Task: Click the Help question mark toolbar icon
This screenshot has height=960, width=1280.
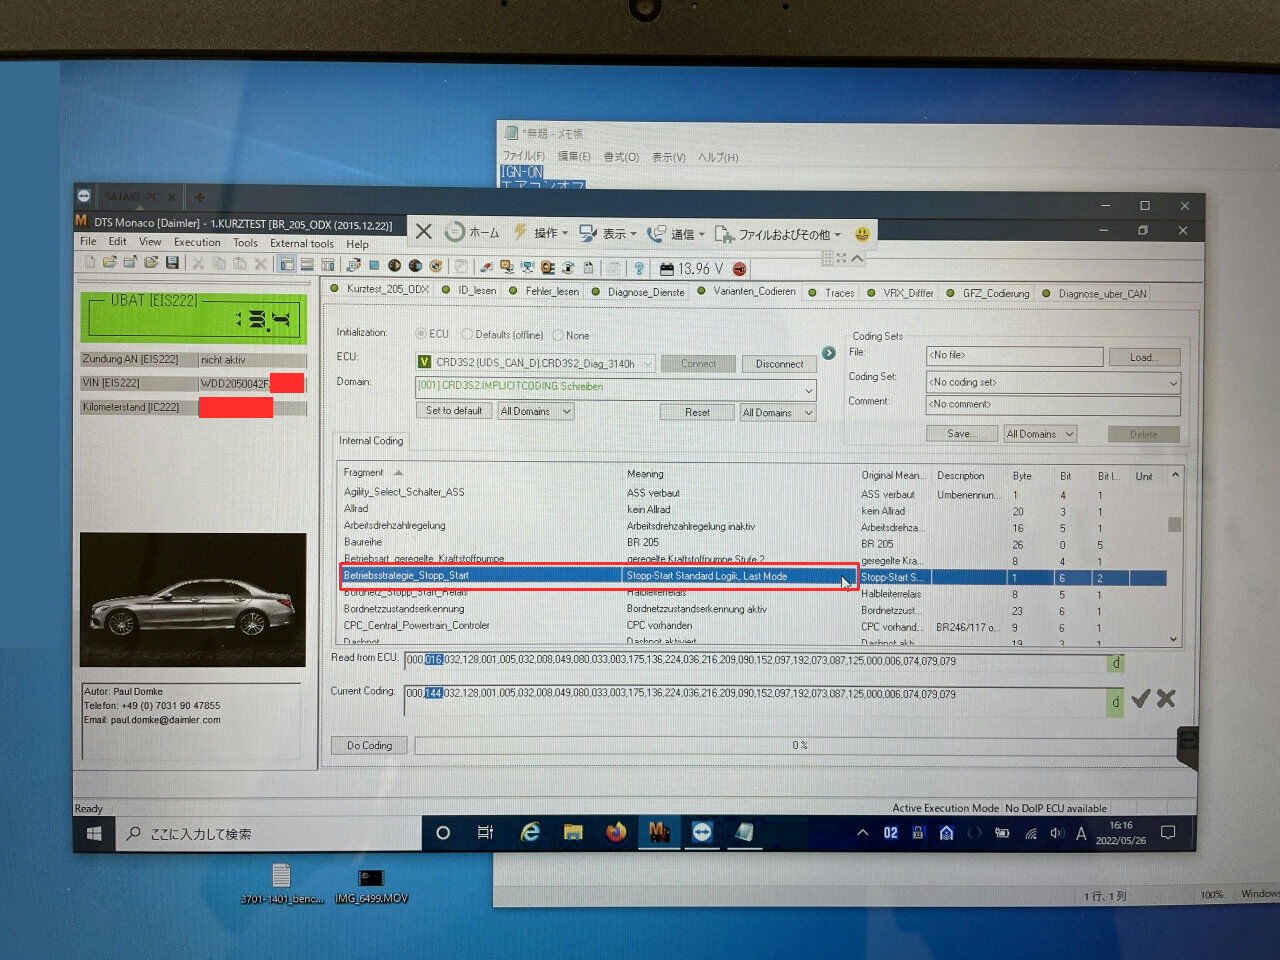Action: tap(639, 267)
